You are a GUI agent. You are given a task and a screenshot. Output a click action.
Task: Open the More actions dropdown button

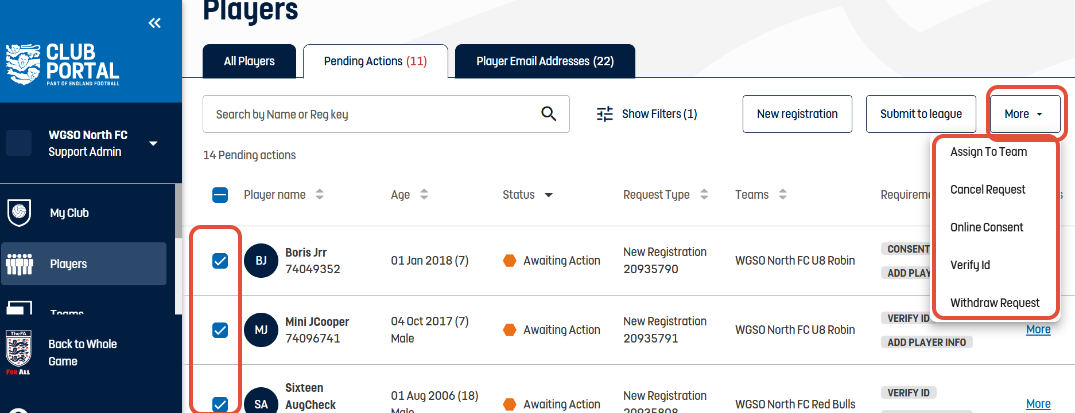(x=1025, y=114)
